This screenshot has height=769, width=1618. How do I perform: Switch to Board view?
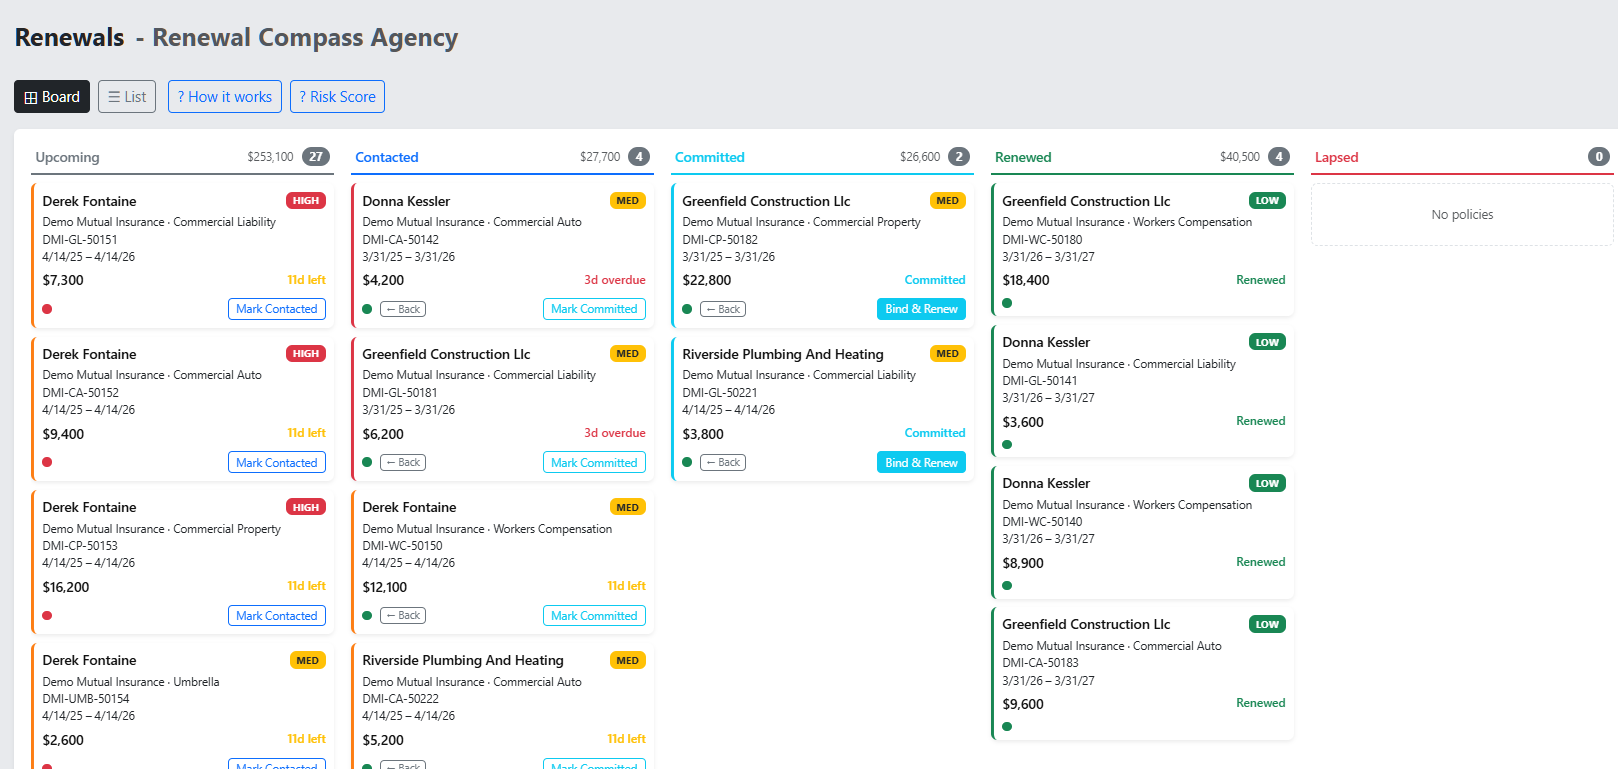[52, 97]
